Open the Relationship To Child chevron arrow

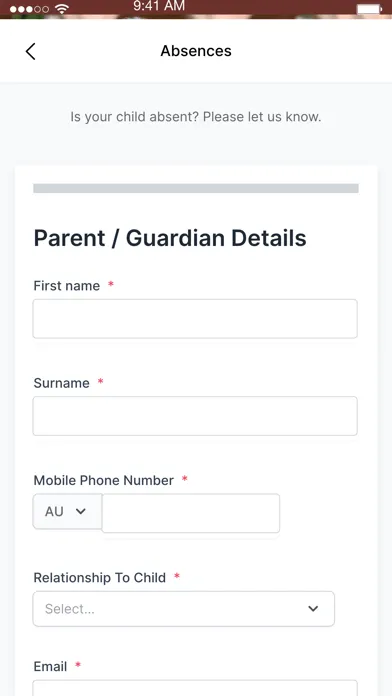(313, 609)
